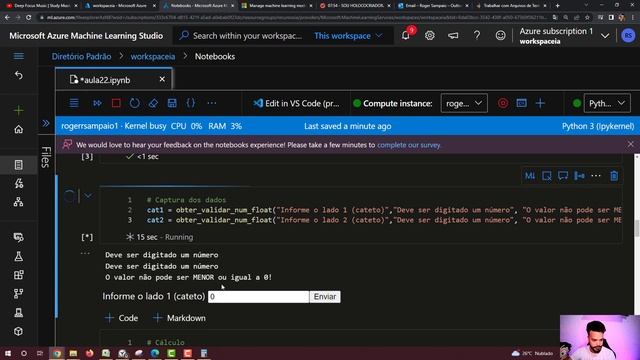The height and width of the screenshot is (360, 640).
Task: Click Edit in VS Code button
Action: click(296, 104)
